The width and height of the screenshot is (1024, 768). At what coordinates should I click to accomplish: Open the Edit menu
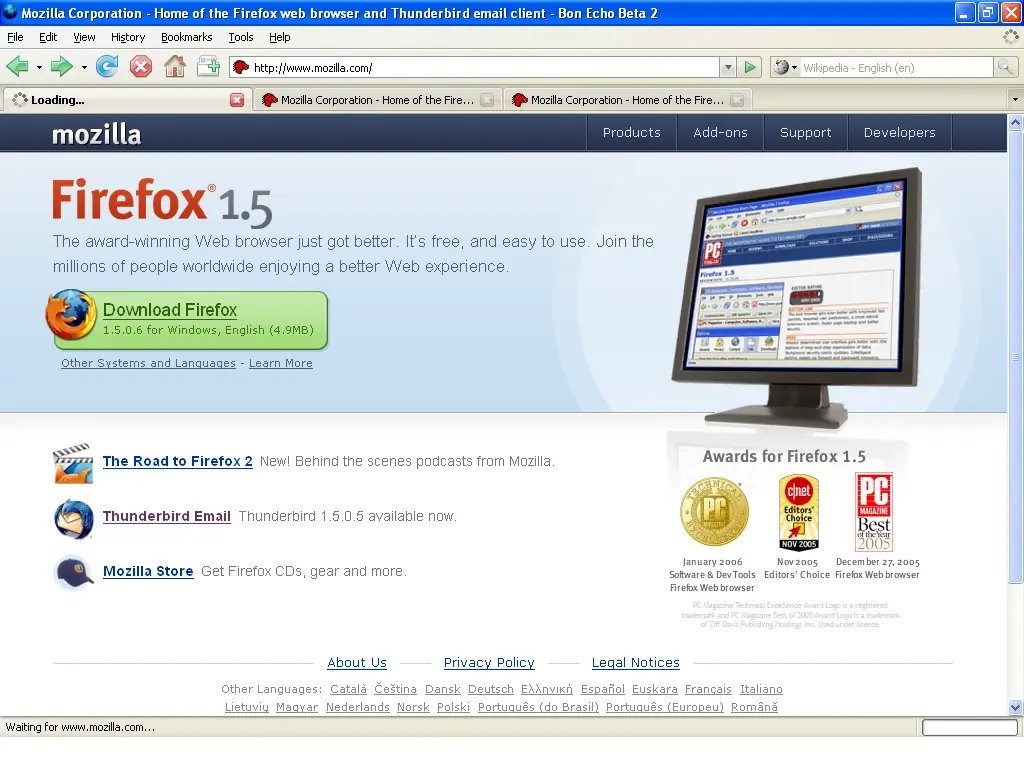coord(48,37)
